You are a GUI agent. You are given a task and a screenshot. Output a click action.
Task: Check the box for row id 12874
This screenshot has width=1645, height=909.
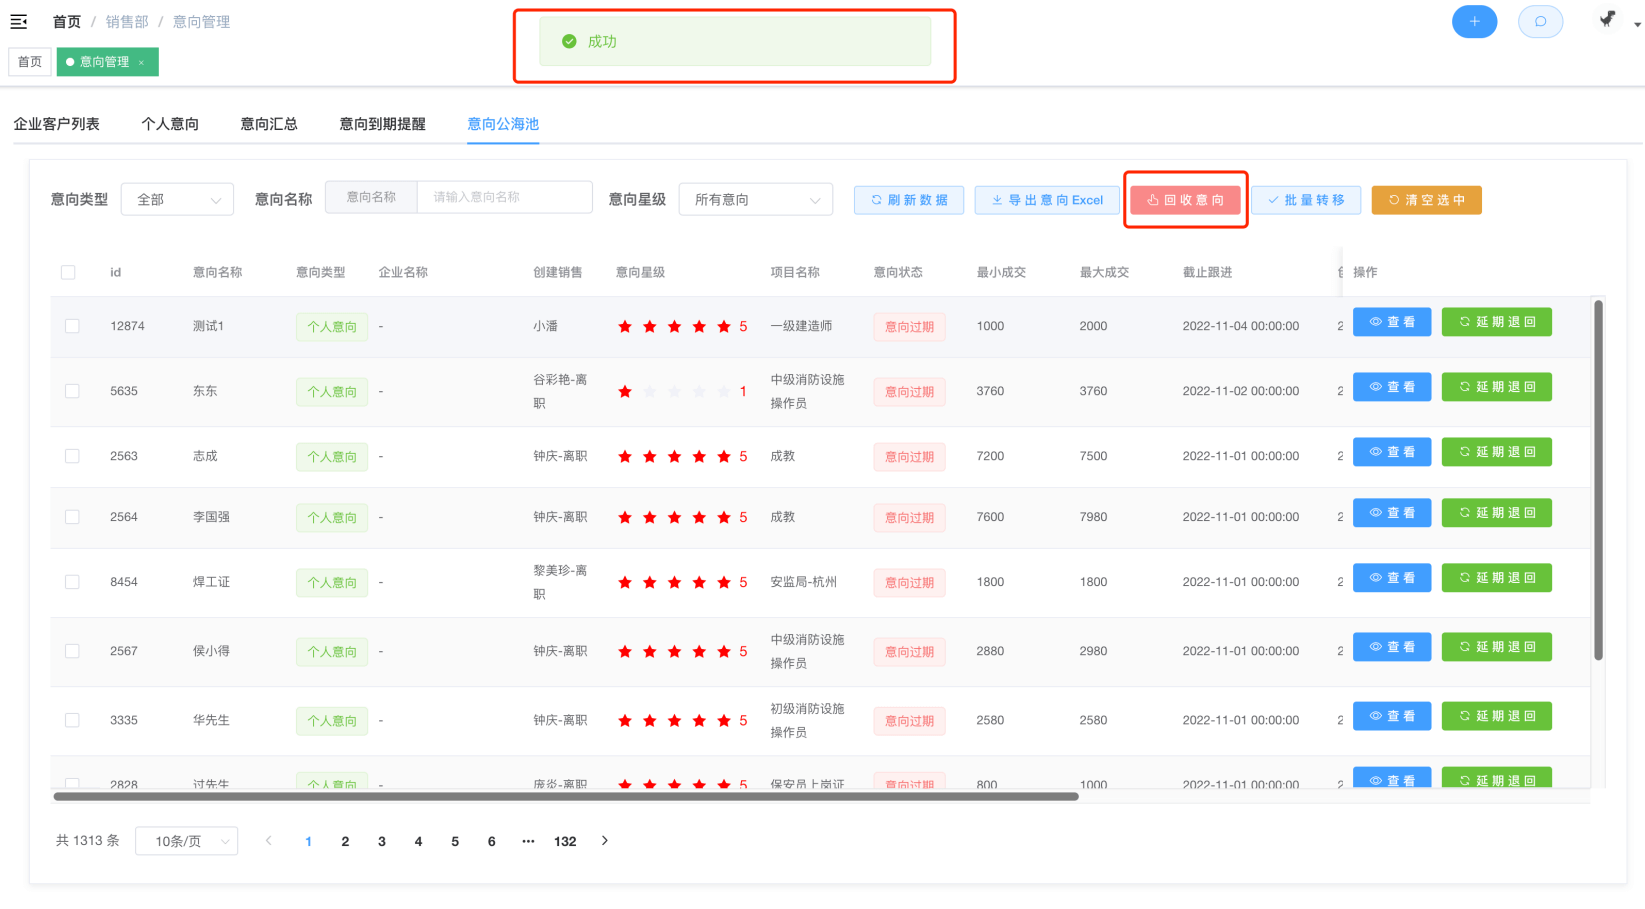72,326
